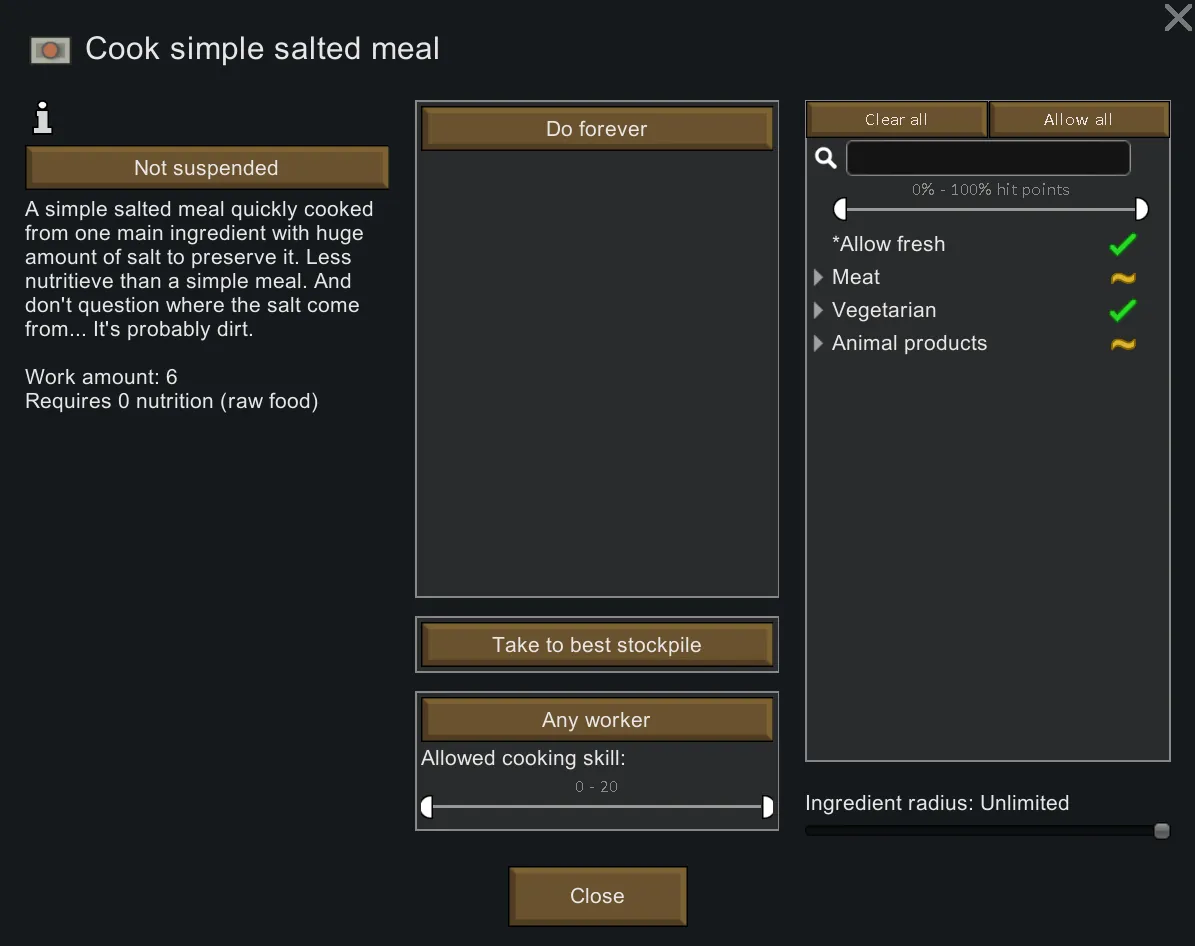Screen dimensions: 1195x946
Task: Toggle the Vegetarian category checkmark
Action: point(1123,311)
